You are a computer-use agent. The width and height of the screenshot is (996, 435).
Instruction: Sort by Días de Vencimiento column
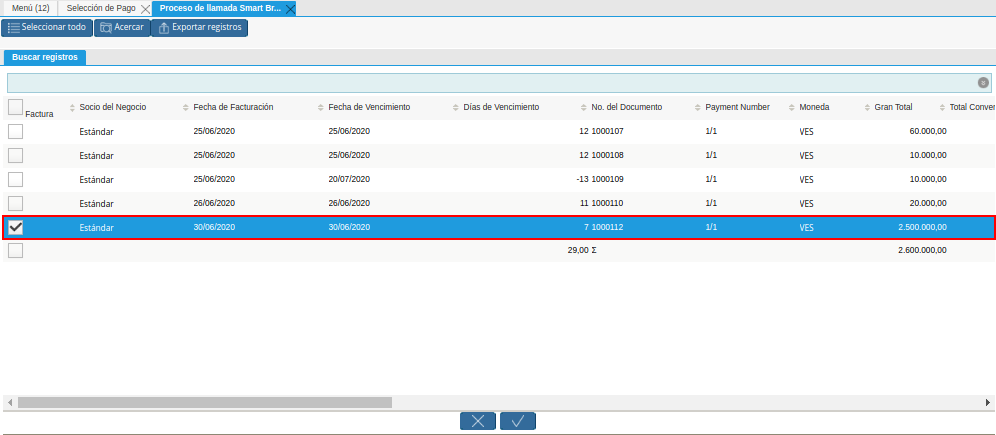501,107
